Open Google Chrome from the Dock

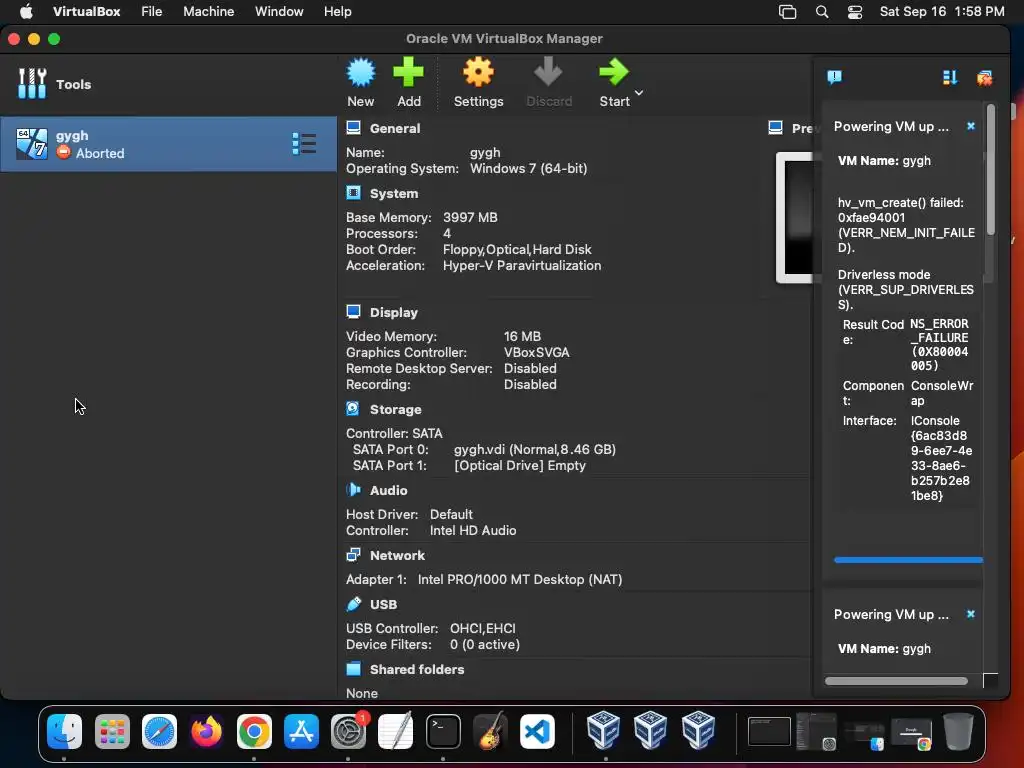click(254, 731)
